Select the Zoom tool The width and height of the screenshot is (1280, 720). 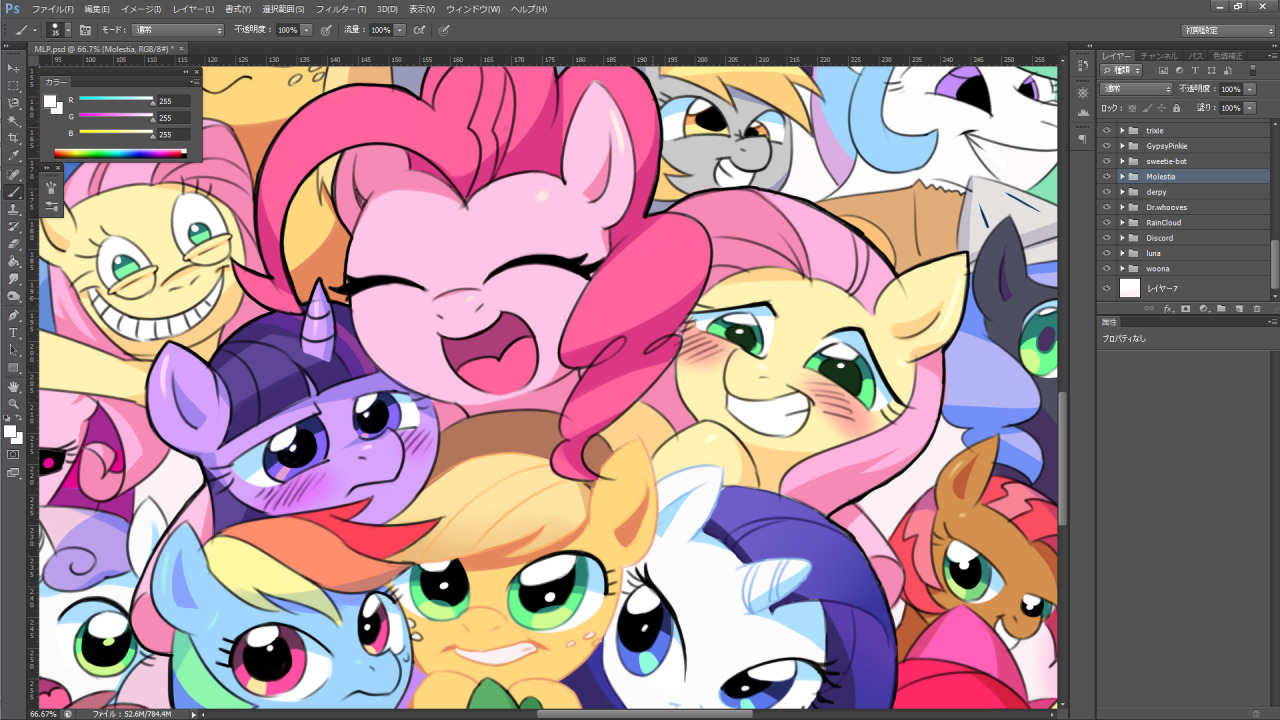pyautogui.click(x=14, y=403)
